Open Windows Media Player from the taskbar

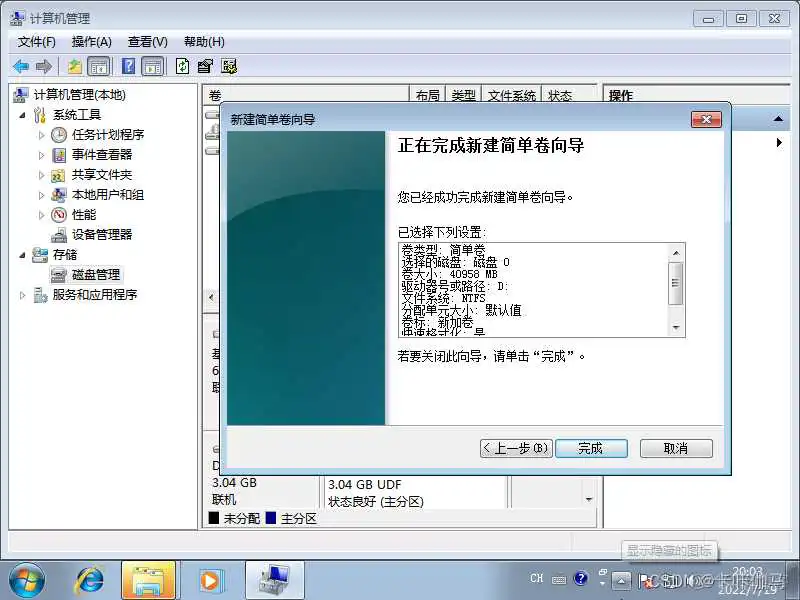pyautogui.click(x=210, y=579)
